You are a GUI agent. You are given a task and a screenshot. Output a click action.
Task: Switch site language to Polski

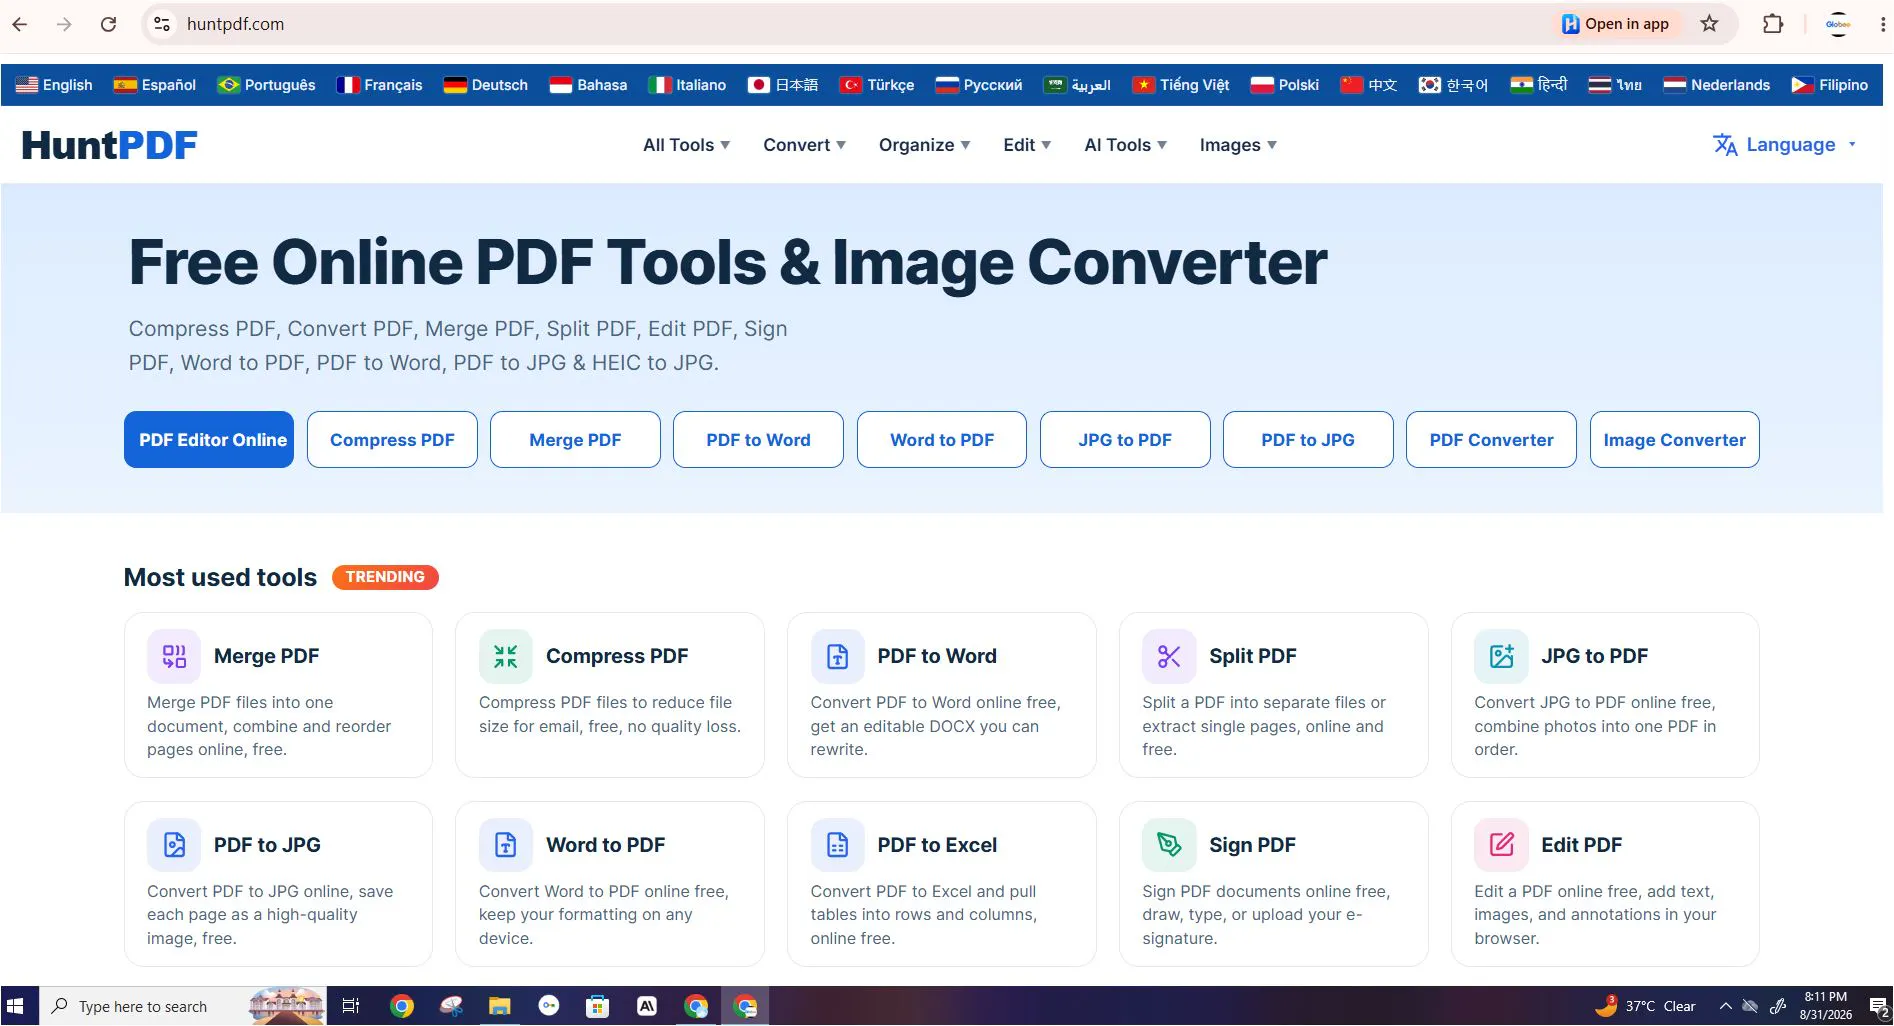1285,85
